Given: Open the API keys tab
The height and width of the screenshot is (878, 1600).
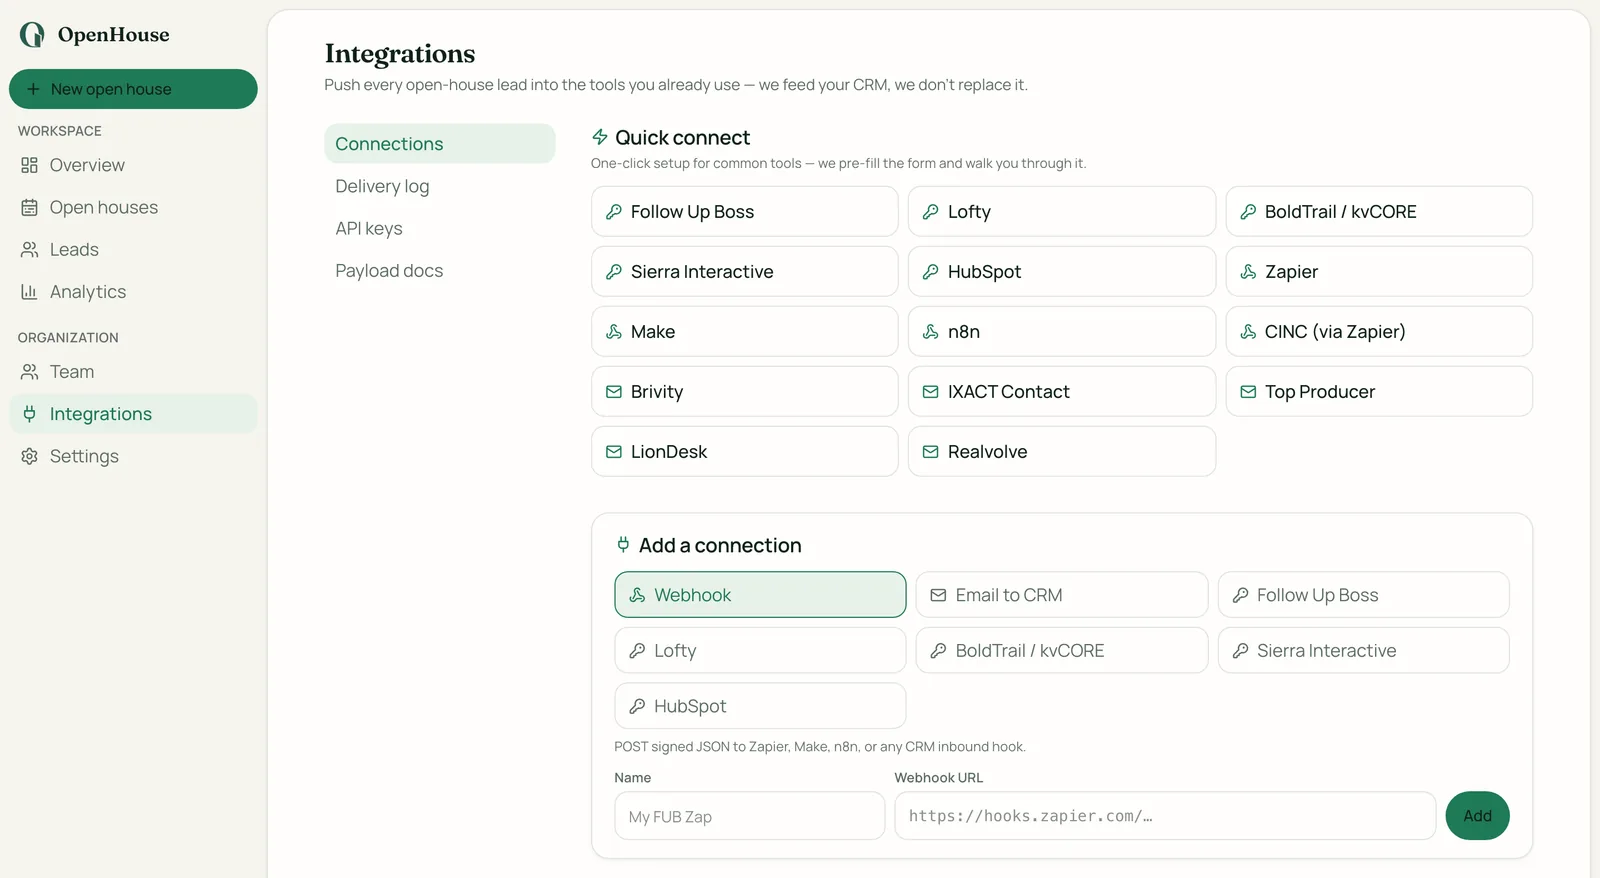Looking at the screenshot, I should pos(440,228).
